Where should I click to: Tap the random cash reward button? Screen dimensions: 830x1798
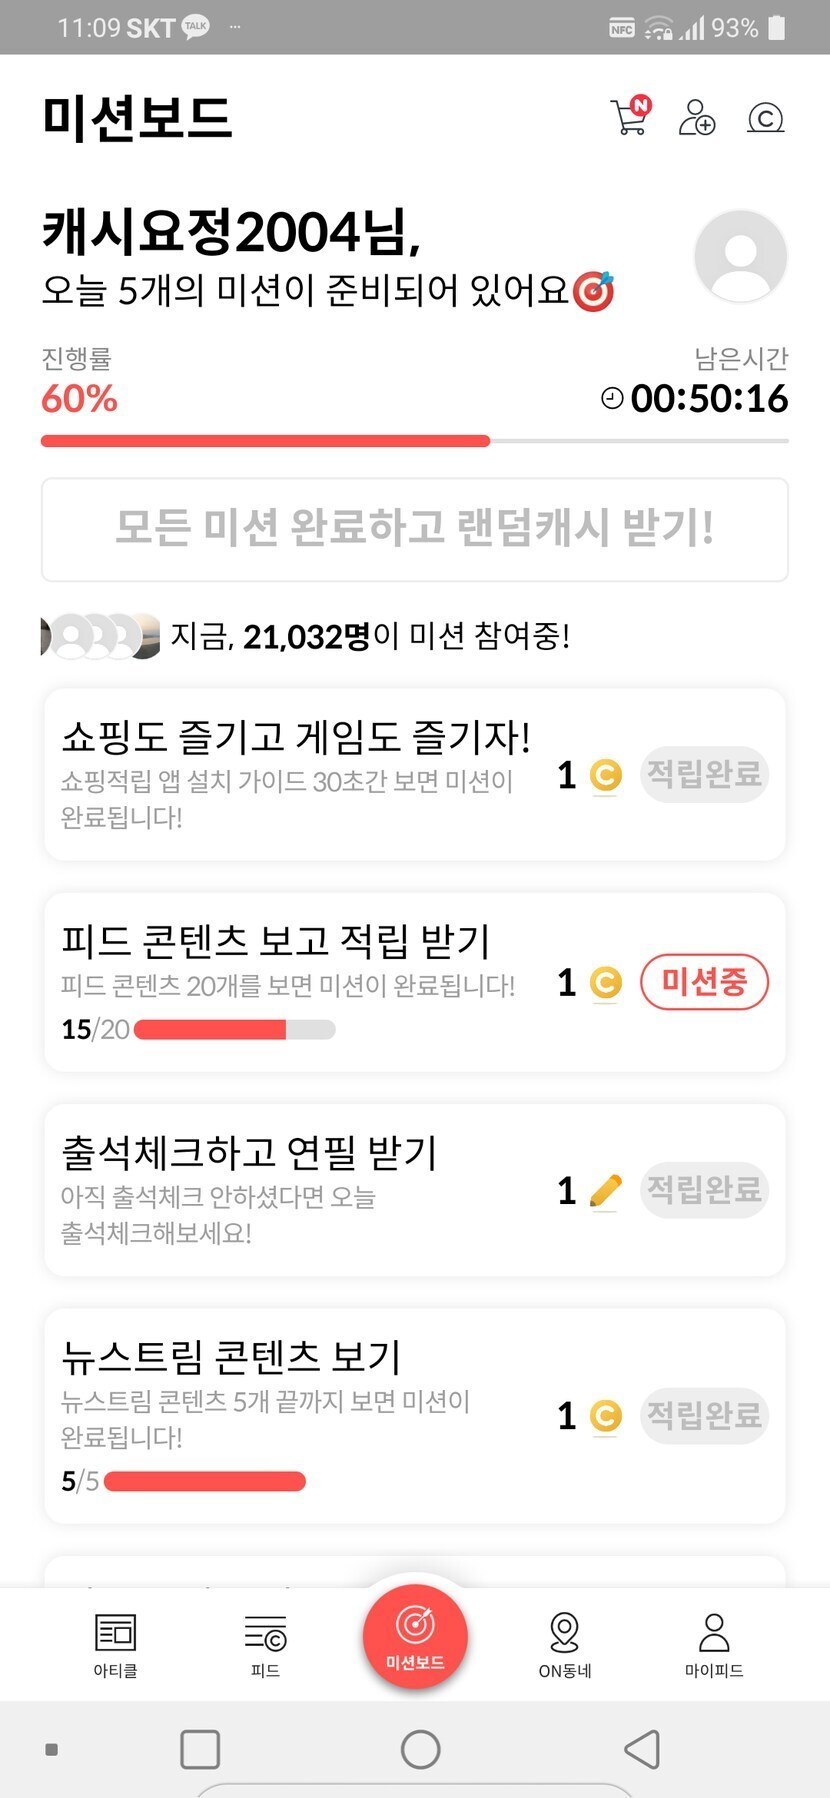click(x=415, y=529)
